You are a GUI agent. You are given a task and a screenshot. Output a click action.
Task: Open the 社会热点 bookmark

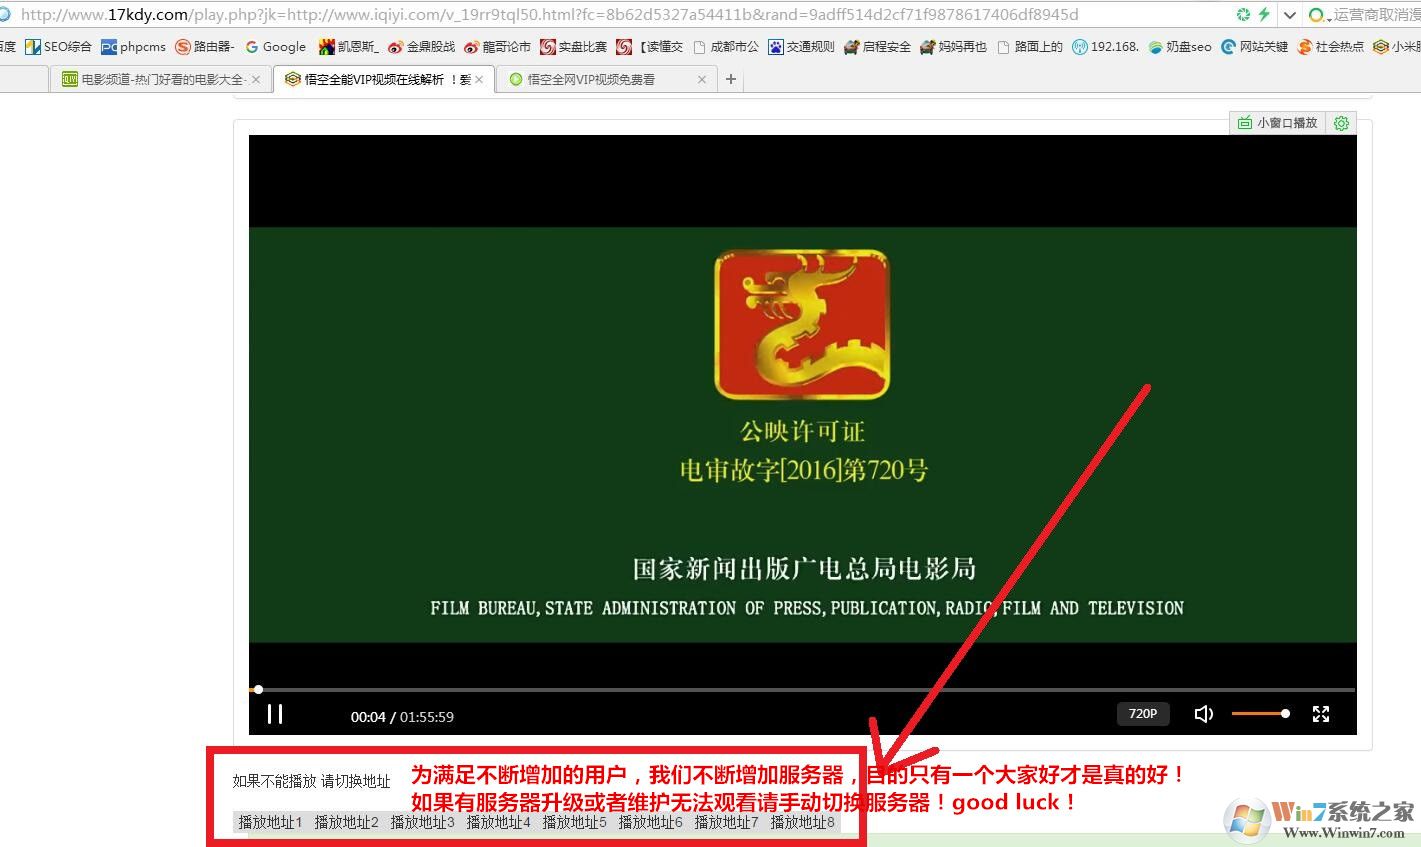coord(1331,47)
